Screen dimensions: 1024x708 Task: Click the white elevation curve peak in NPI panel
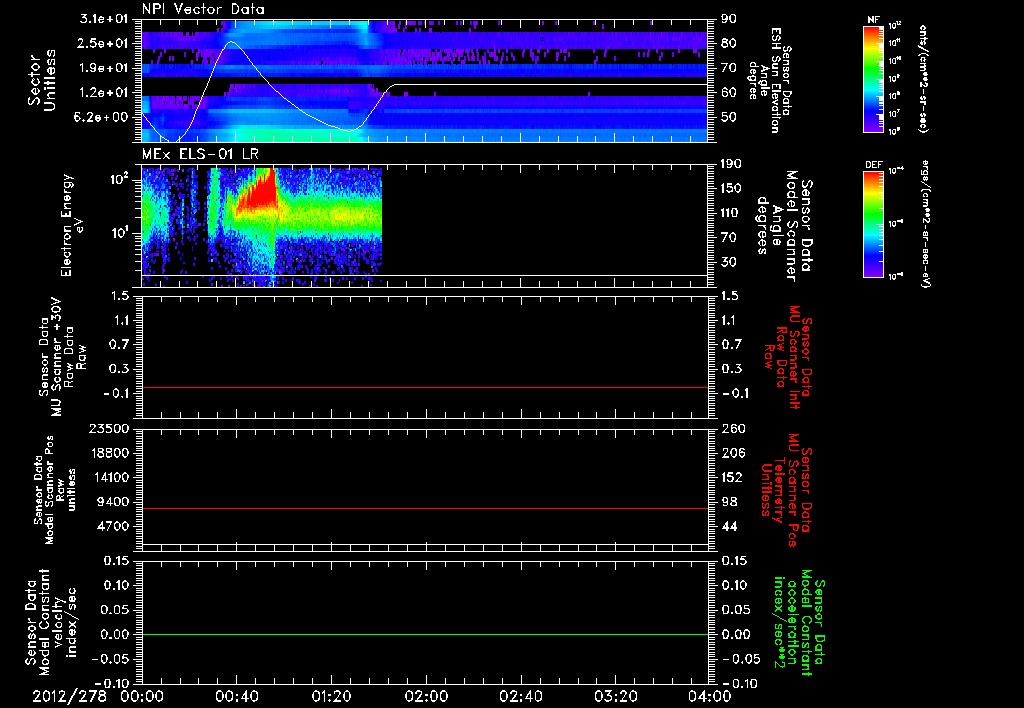click(231, 42)
